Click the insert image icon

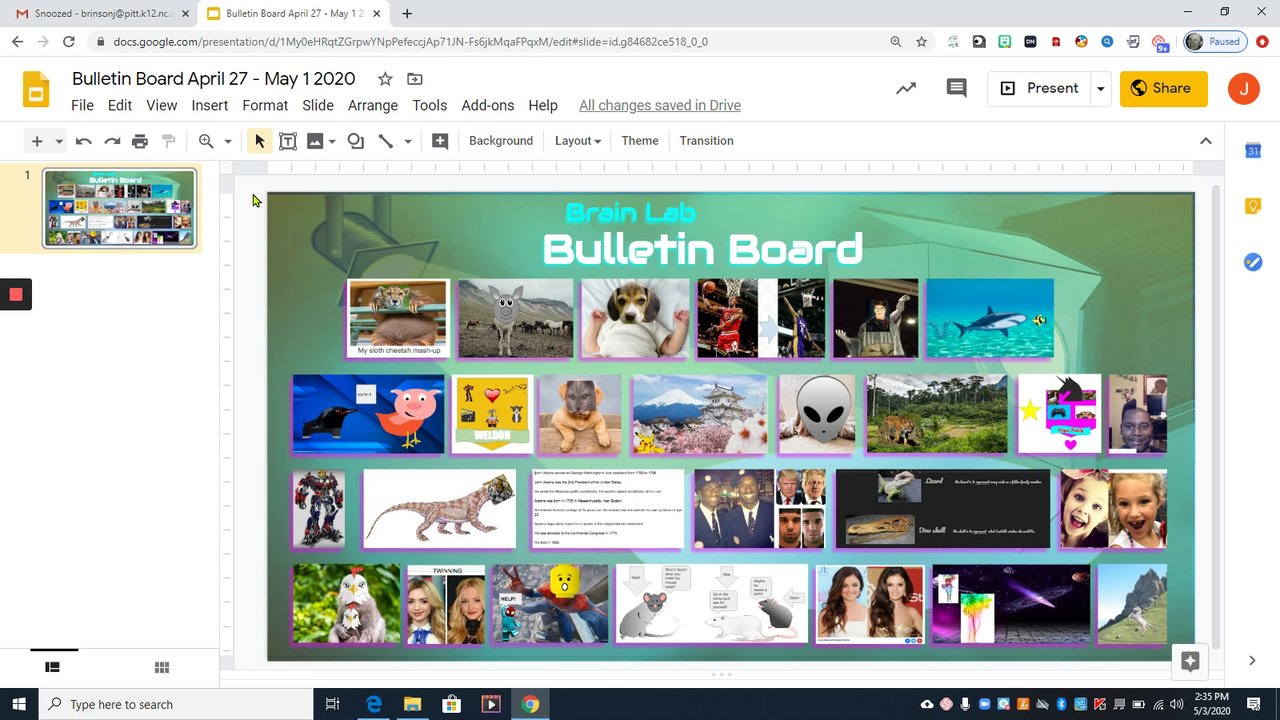tap(315, 141)
